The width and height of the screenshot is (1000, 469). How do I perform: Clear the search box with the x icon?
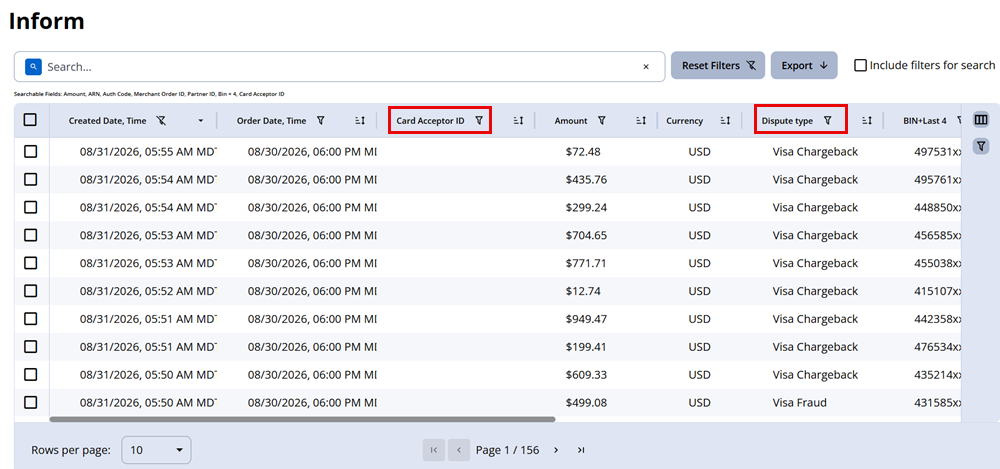(645, 66)
